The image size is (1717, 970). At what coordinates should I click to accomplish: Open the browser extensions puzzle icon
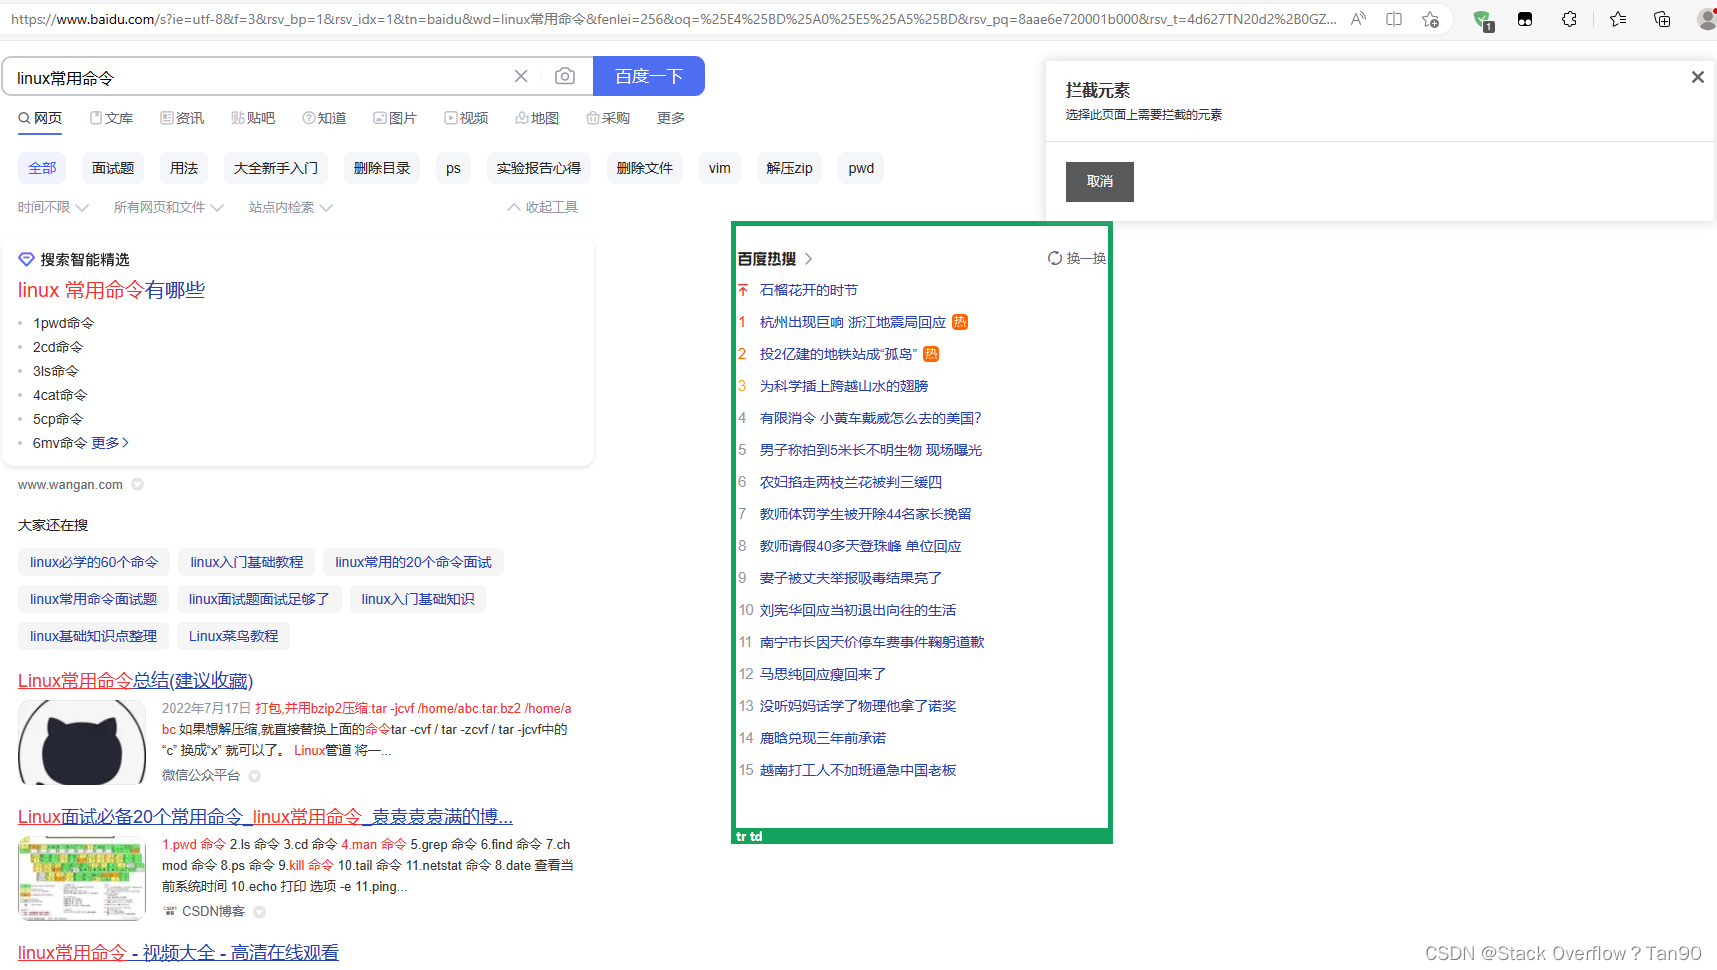coord(1569,19)
